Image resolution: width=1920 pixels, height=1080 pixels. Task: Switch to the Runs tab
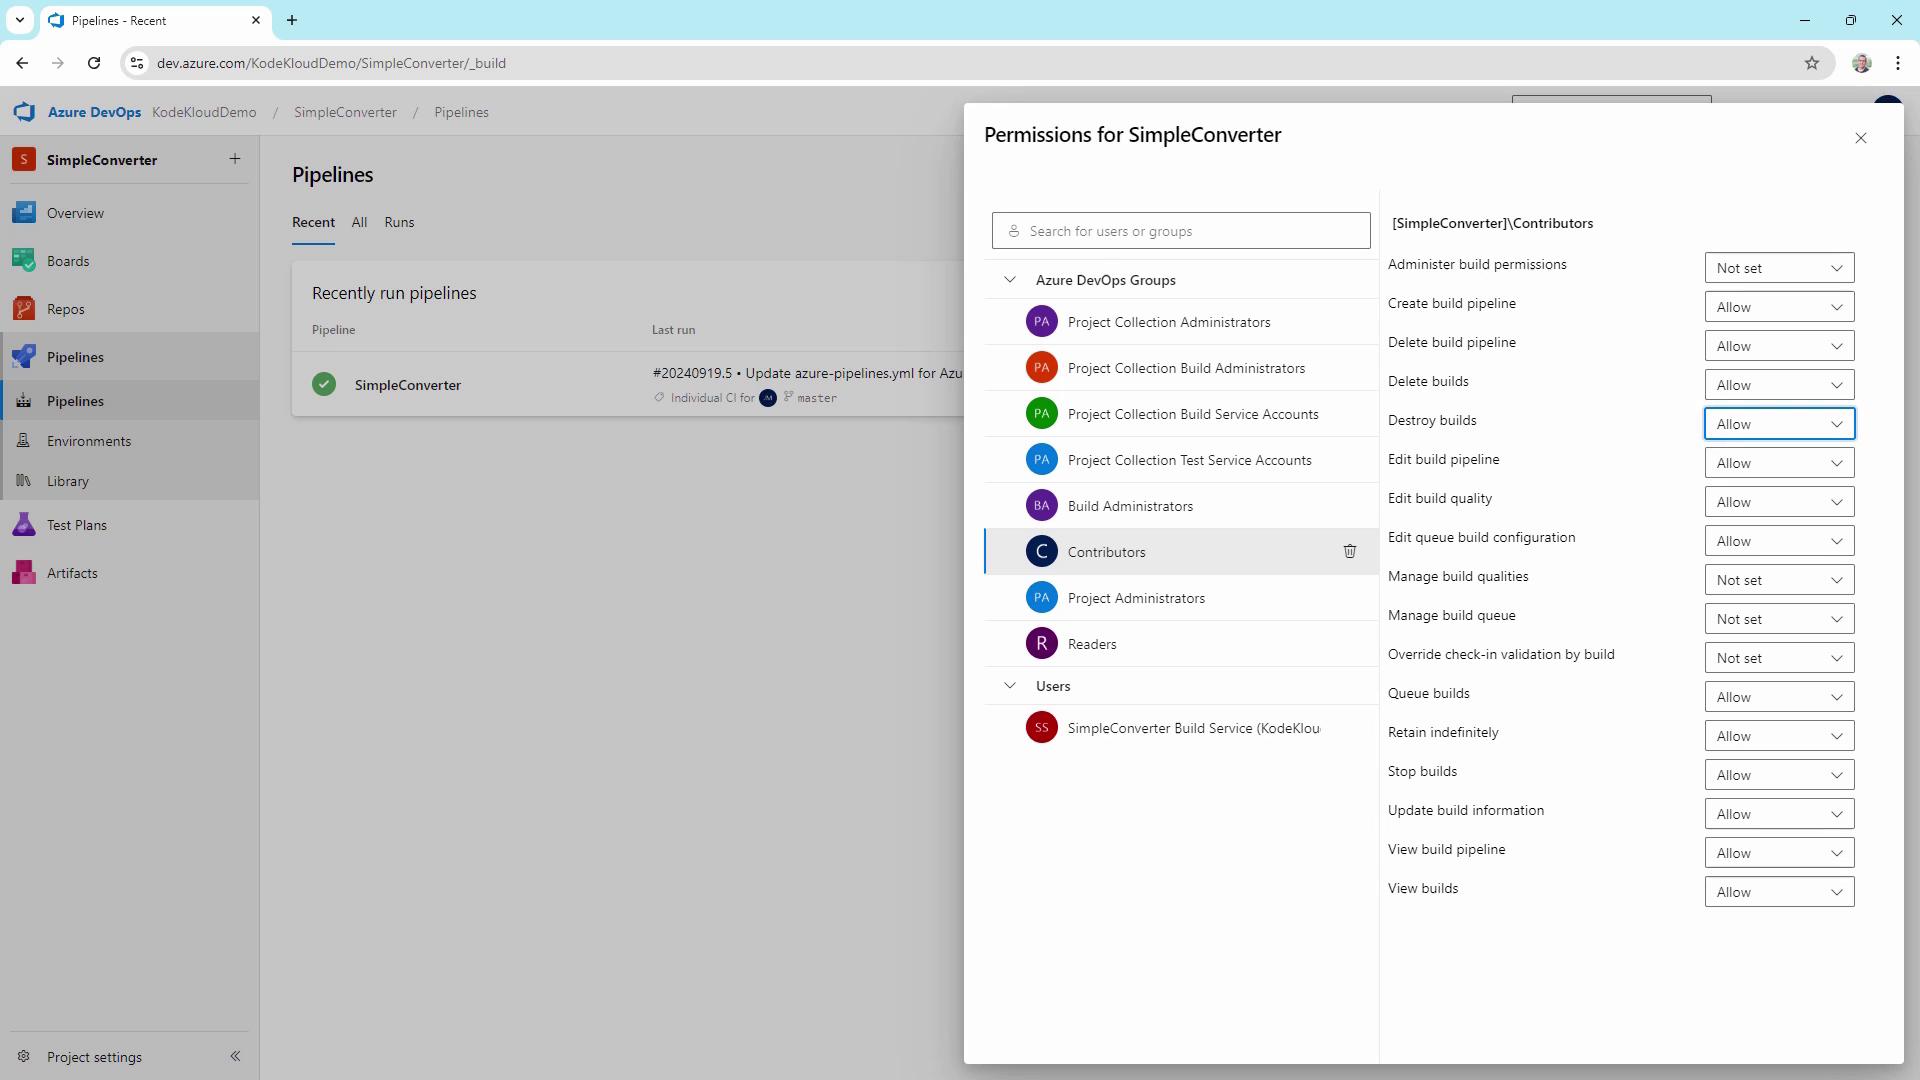pyautogui.click(x=399, y=222)
